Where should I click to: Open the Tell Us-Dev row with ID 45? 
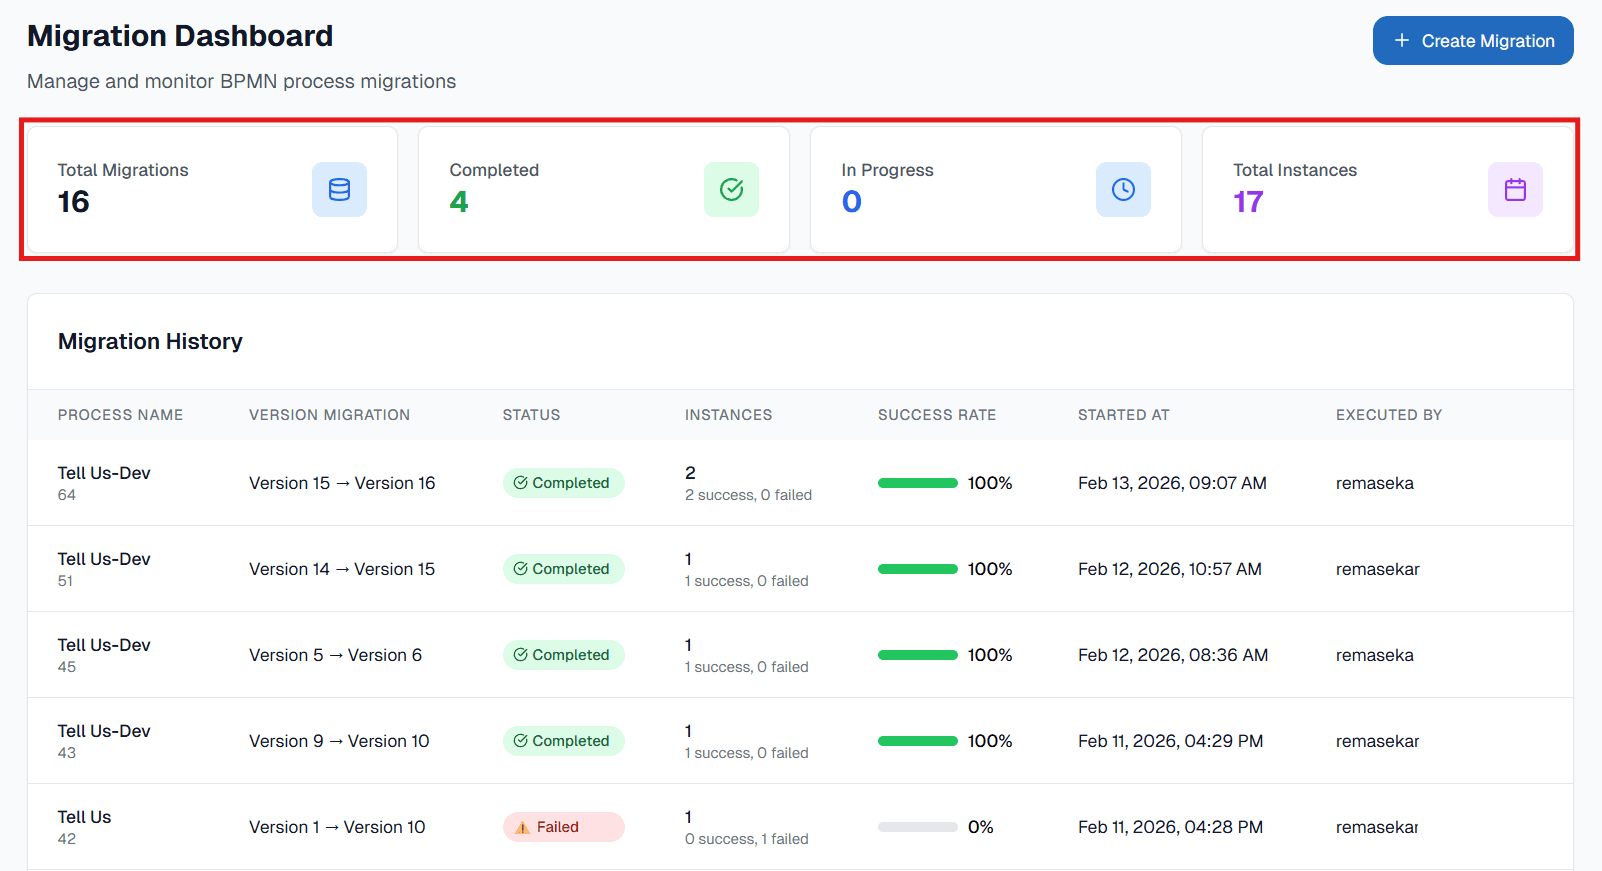click(800, 655)
